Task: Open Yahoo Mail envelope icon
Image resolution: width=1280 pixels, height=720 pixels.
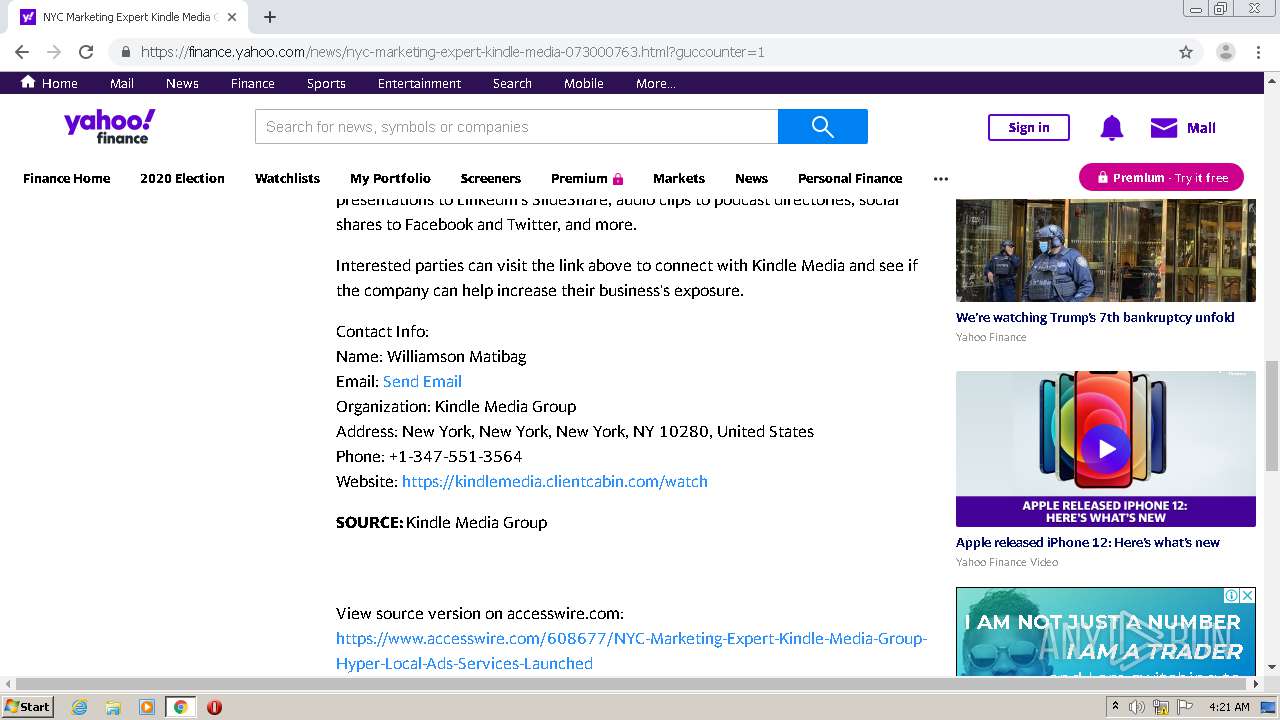Action: click(1164, 127)
